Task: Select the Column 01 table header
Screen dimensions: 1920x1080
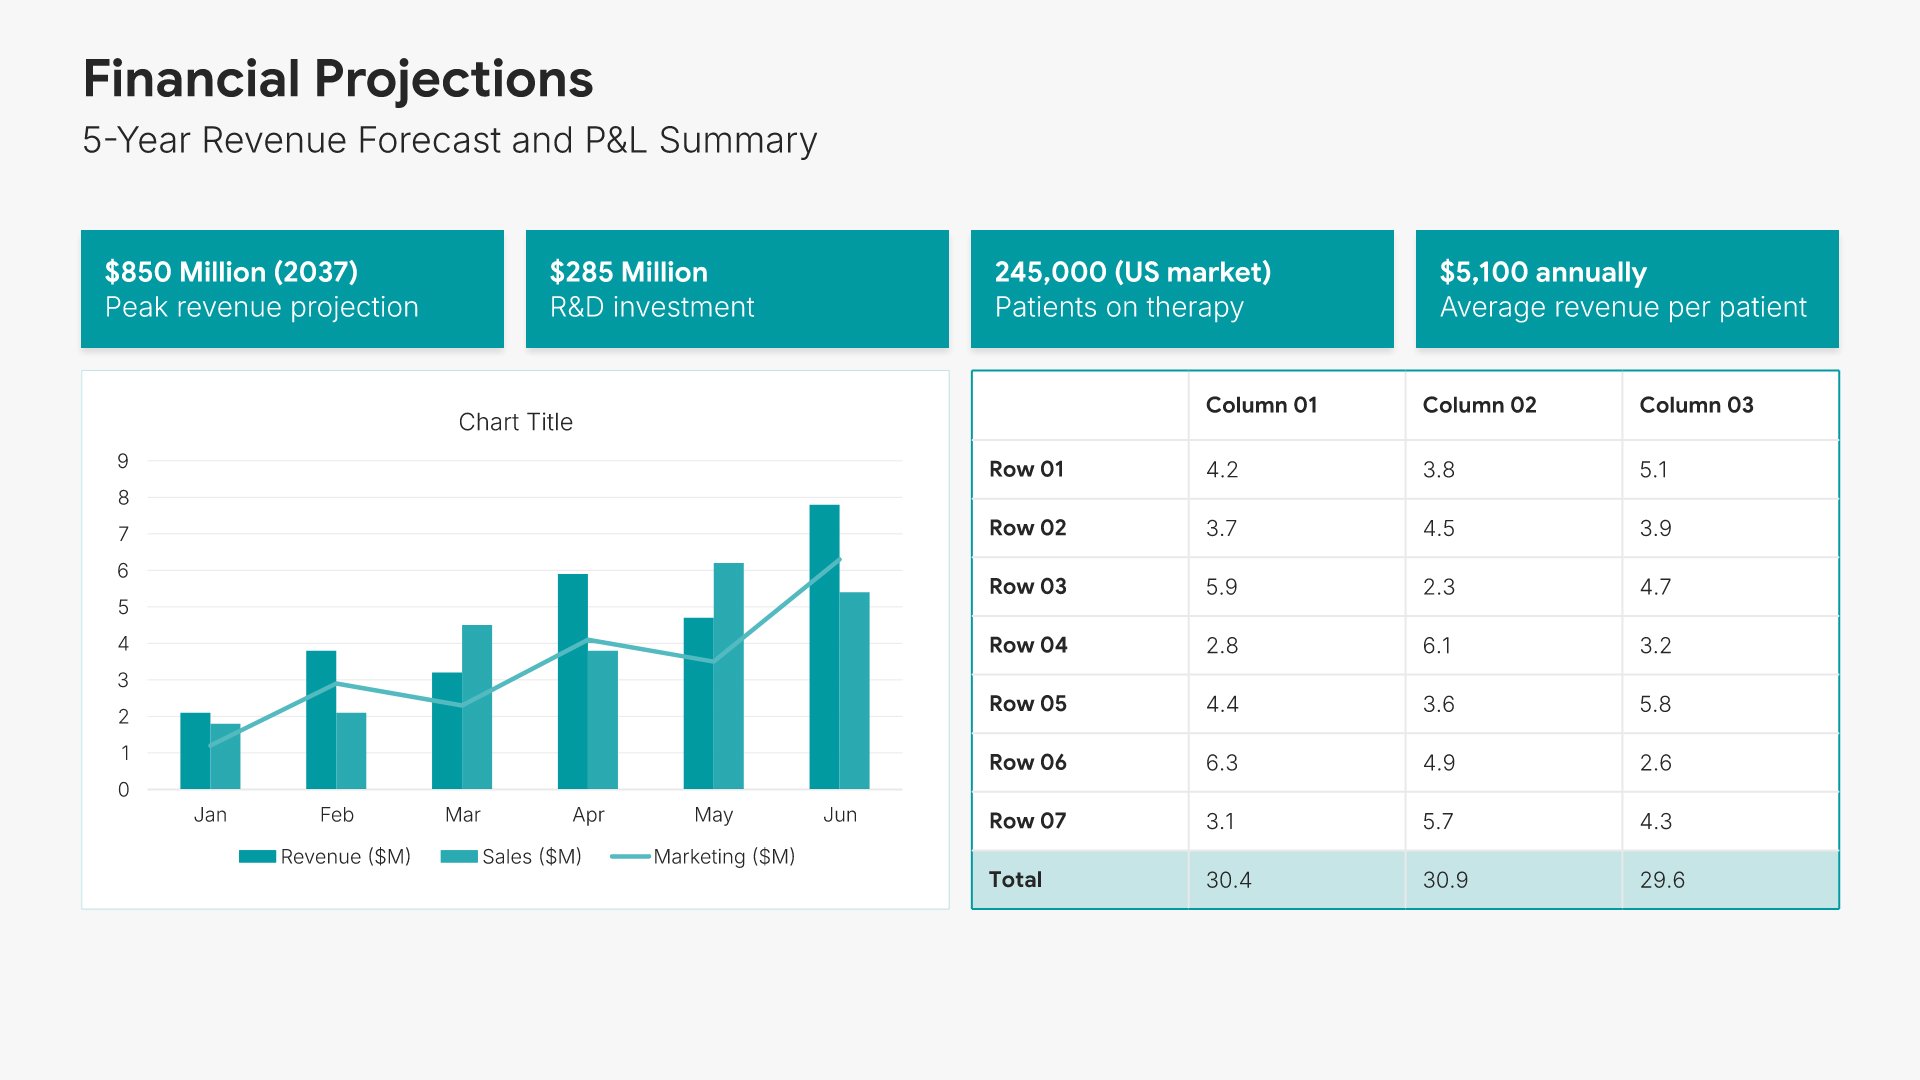Action: click(x=1261, y=405)
